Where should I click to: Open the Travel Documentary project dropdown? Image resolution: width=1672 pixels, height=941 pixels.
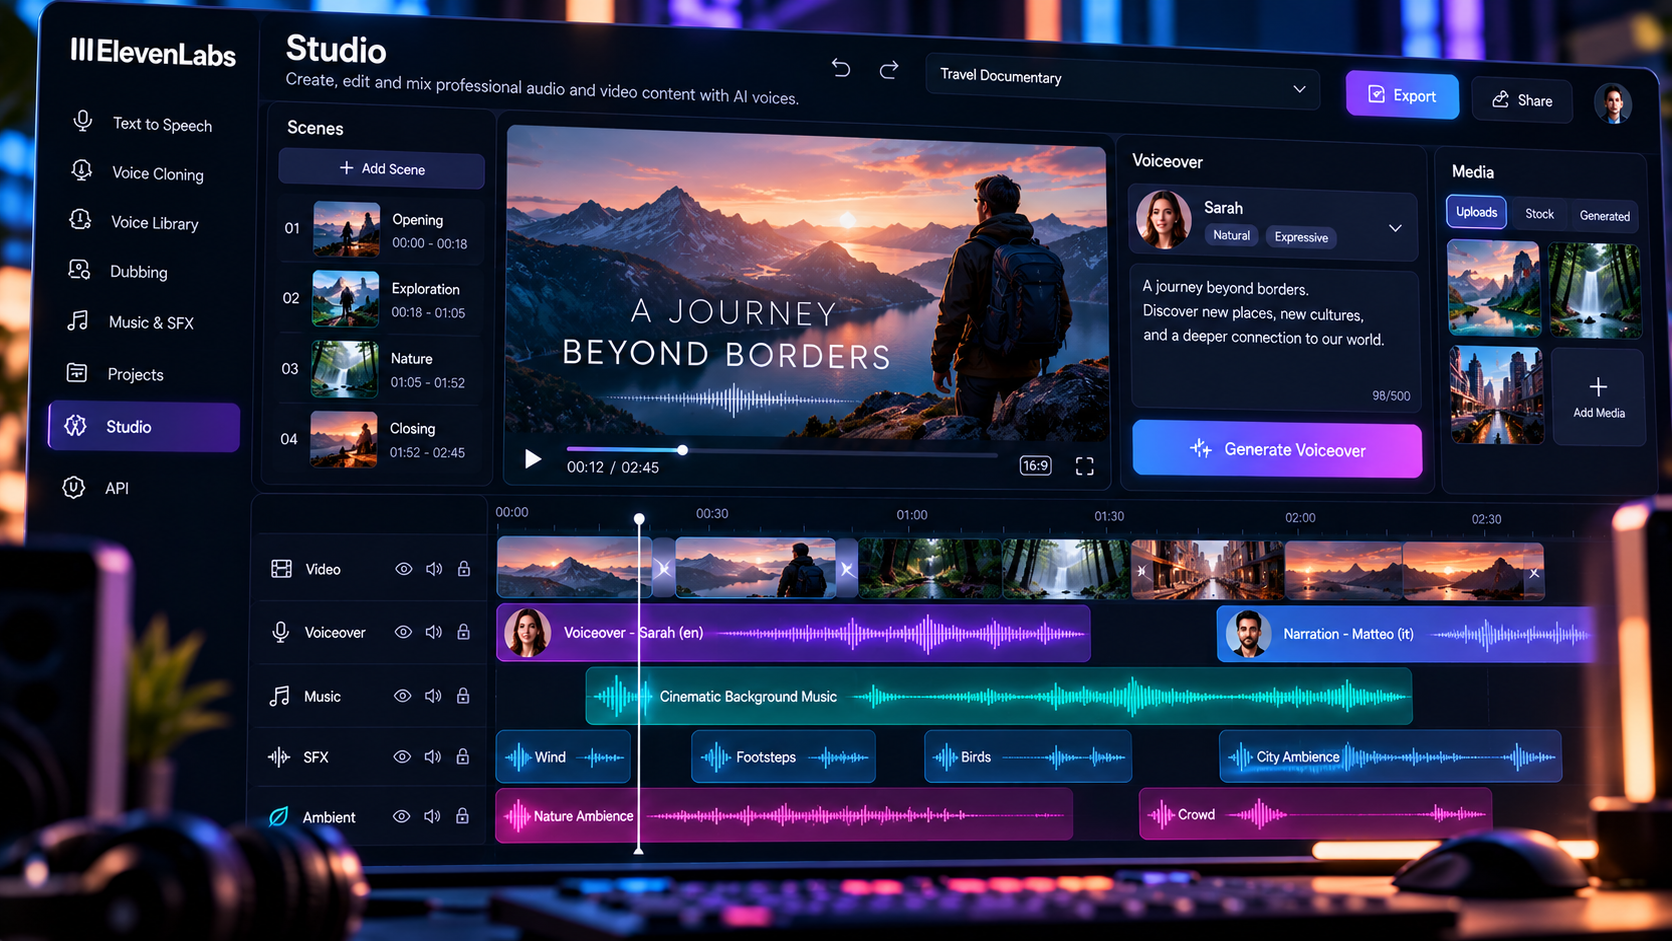pos(1123,82)
